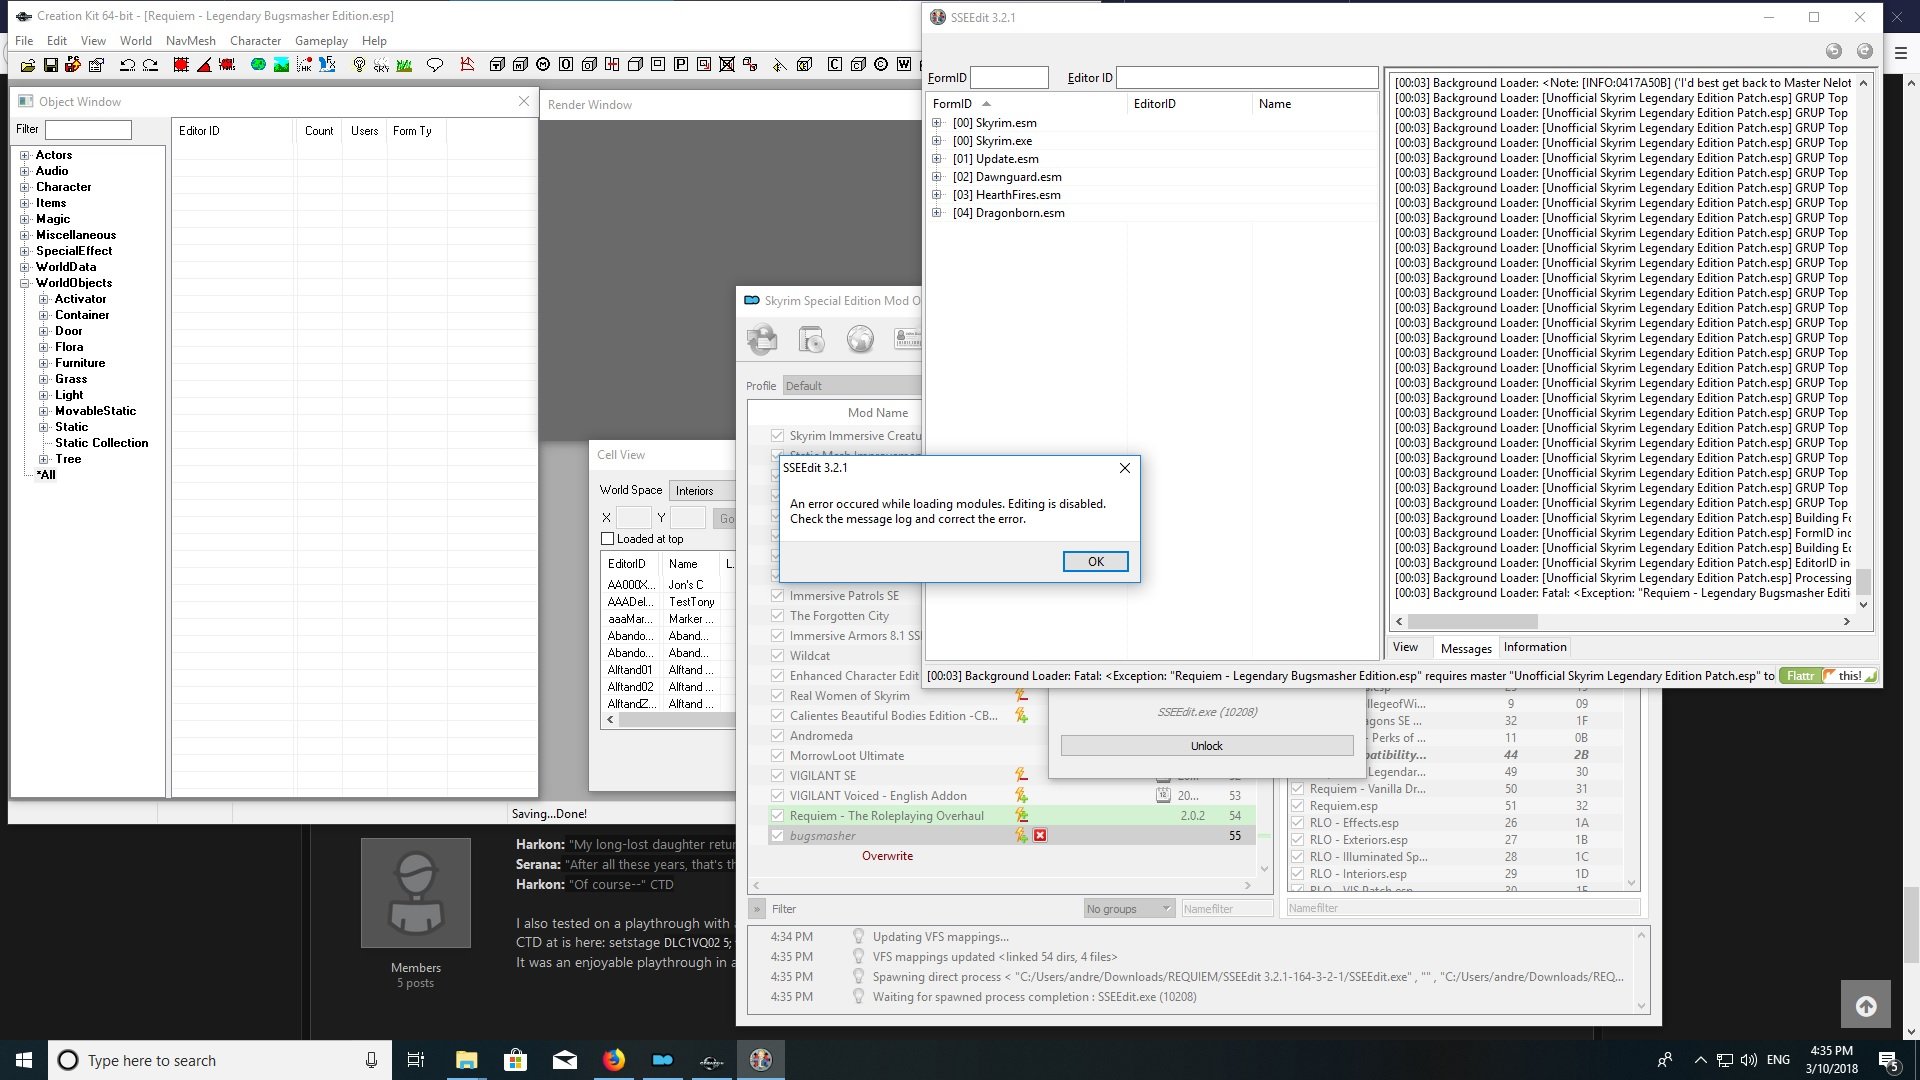Image resolution: width=1920 pixels, height=1080 pixels.
Task: Expand the Activator subcategory
Action: coord(44,299)
